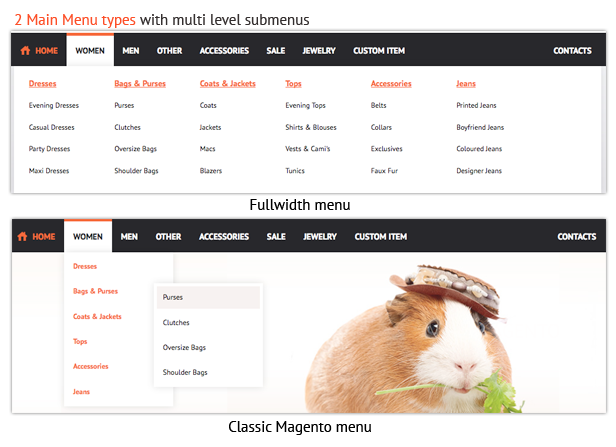The height and width of the screenshot is (447, 616).
Task: Open CUSTOM ITEM in Classic Magento menu bar
Action: (381, 236)
